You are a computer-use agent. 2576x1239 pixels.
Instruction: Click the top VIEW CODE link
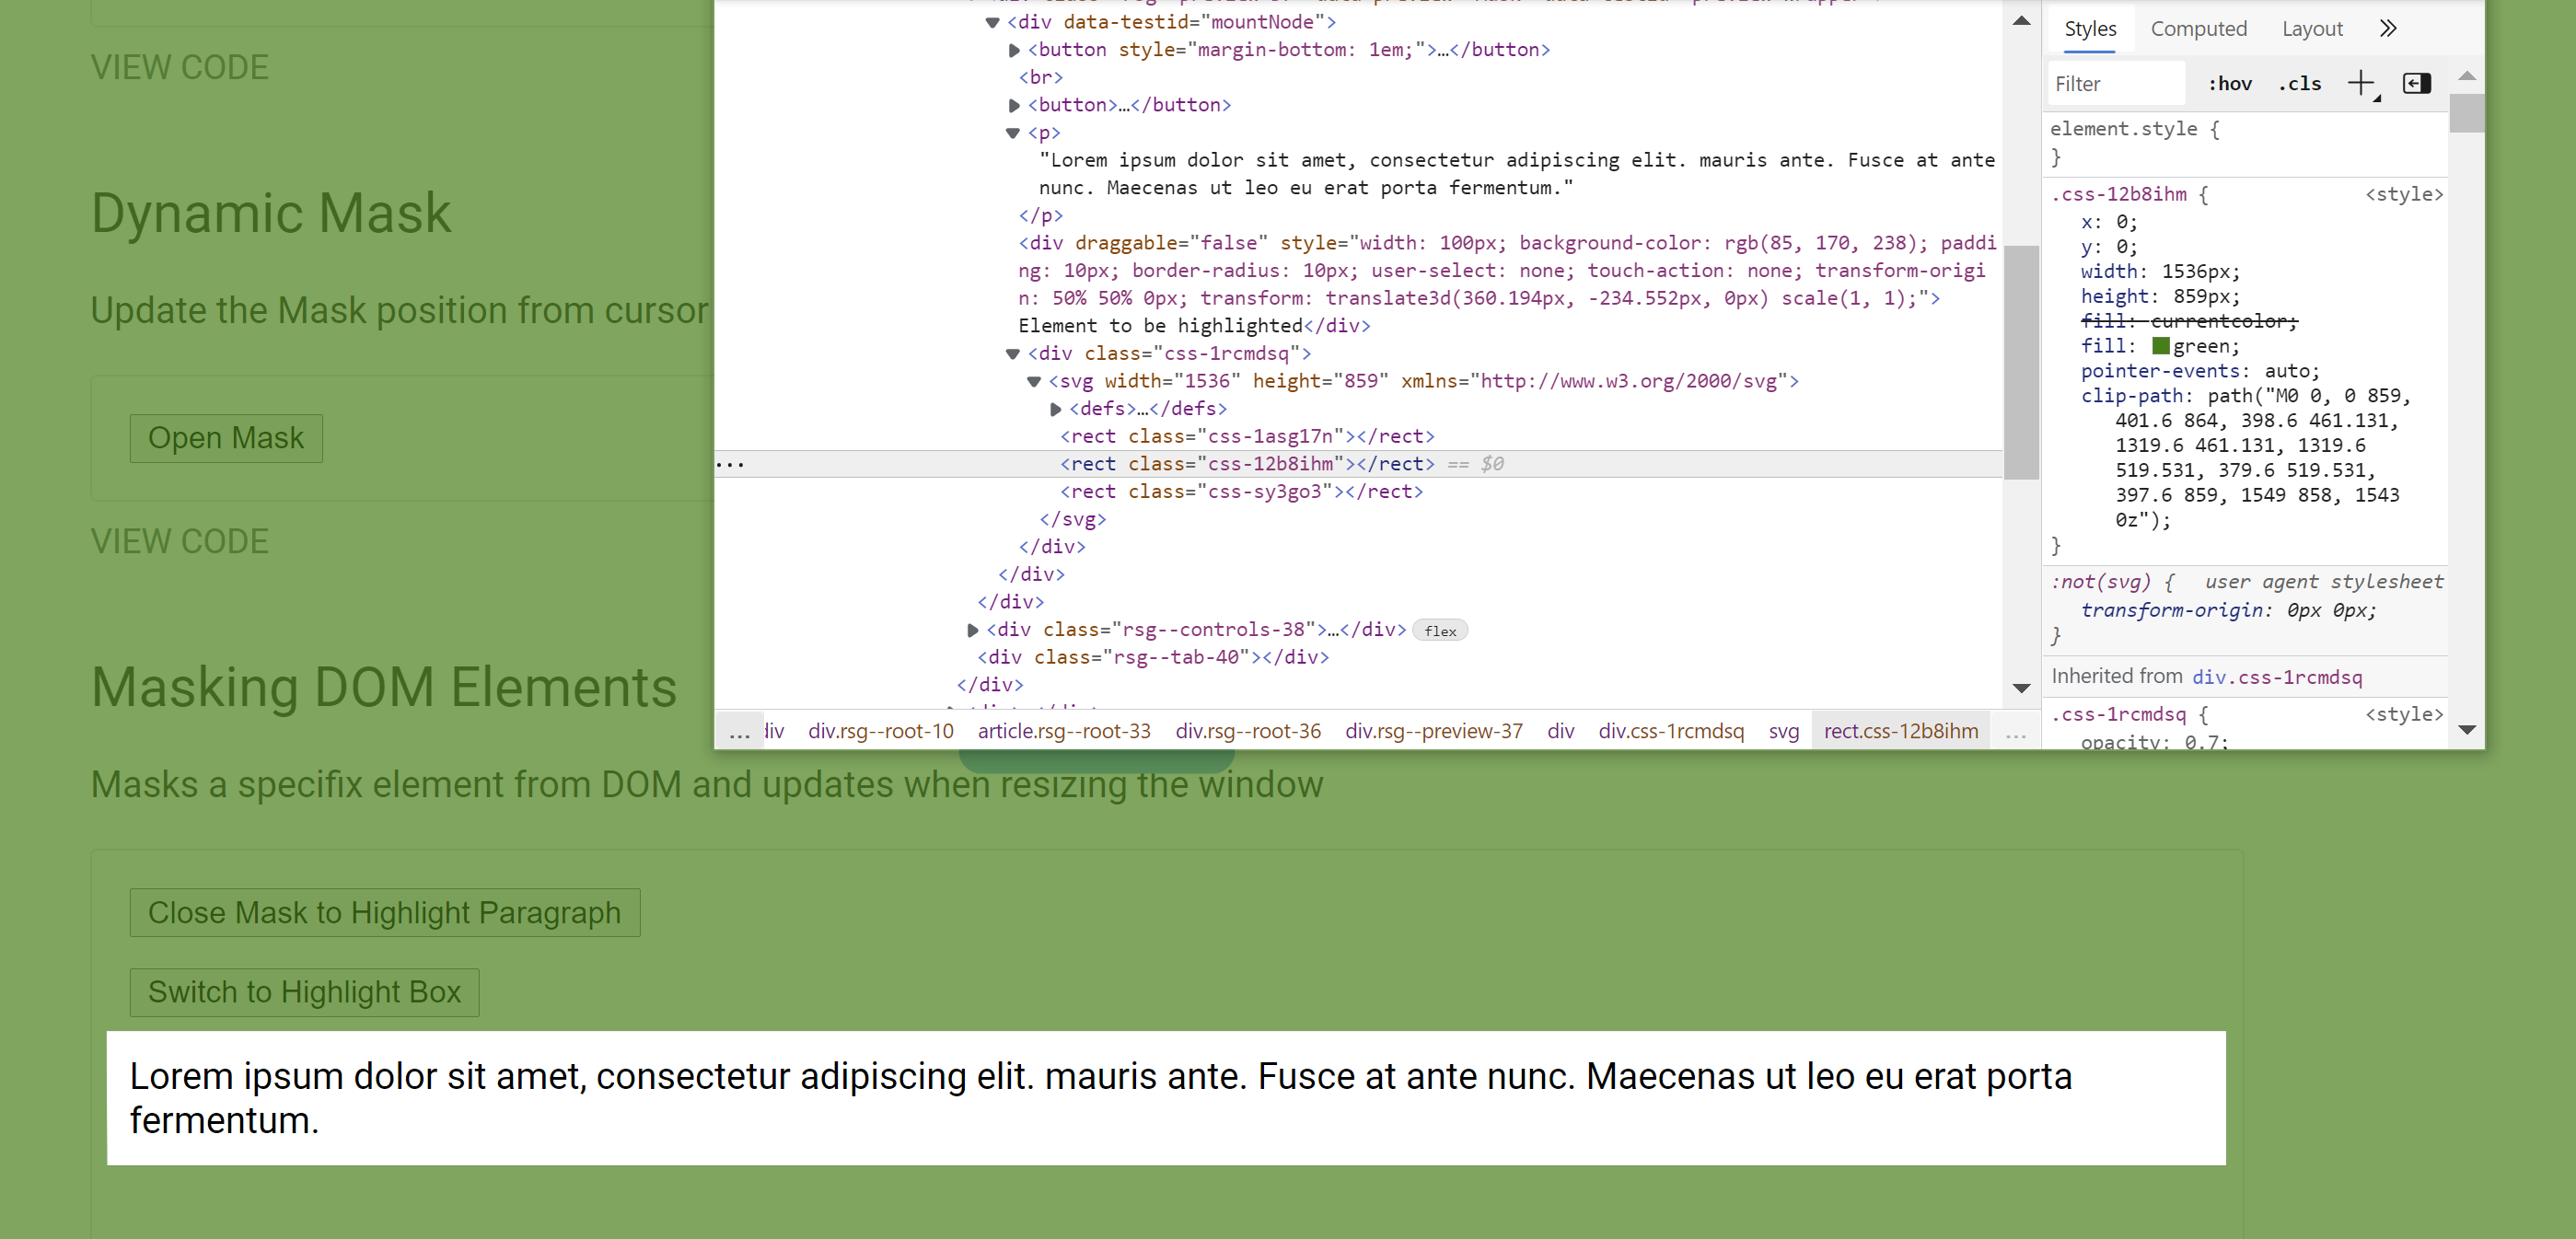(180, 68)
